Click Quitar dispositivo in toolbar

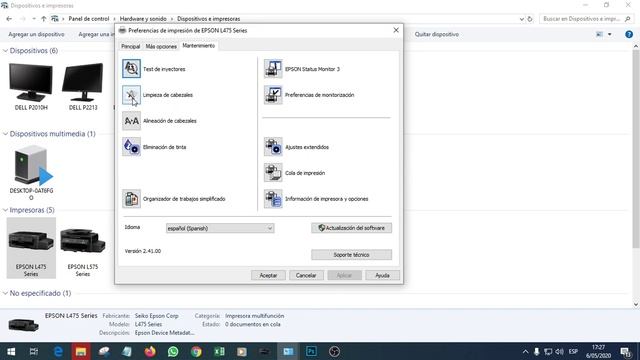(x=437, y=34)
